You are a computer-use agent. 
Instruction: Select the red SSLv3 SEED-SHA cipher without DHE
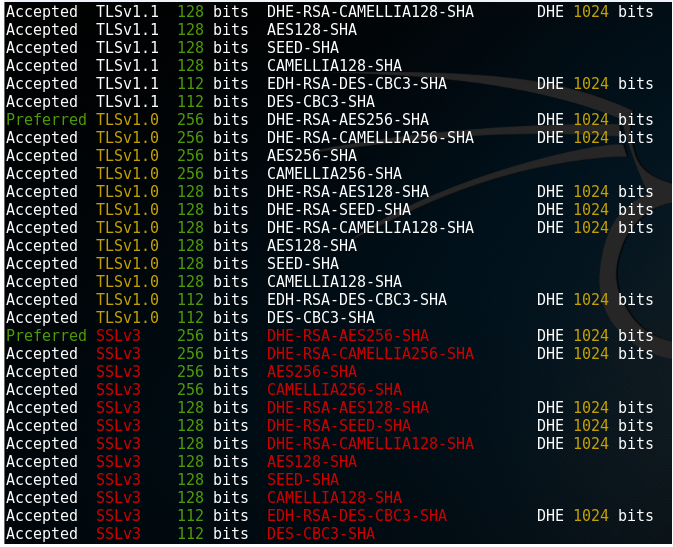[303, 480]
